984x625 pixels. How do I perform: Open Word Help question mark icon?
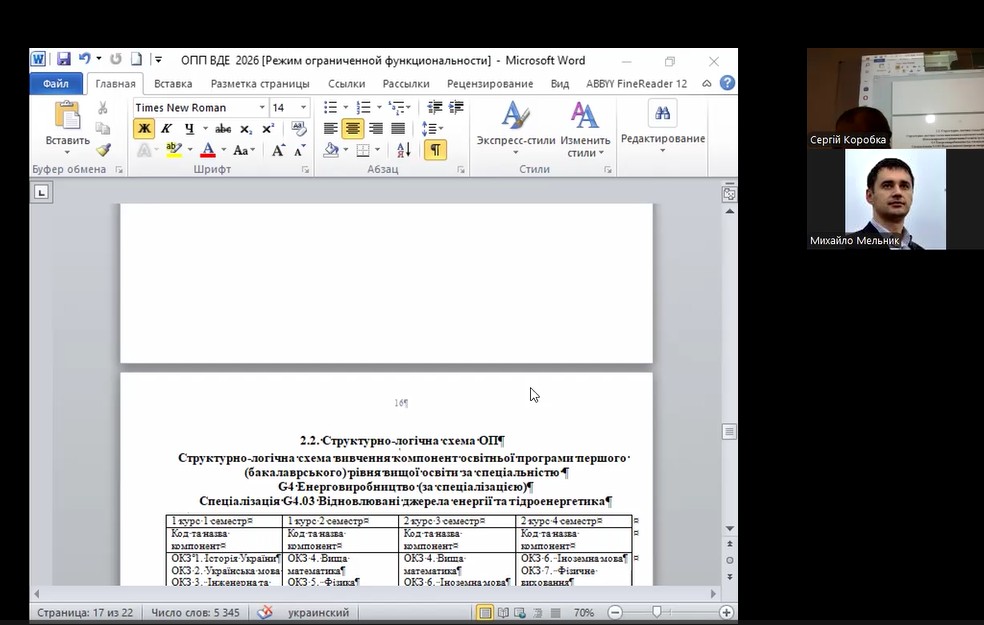pyautogui.click(x=727, y=84)
